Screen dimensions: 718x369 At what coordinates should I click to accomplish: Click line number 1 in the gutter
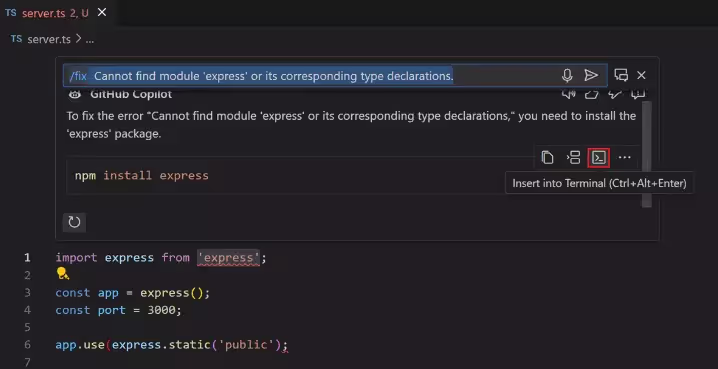pyautogui.click(x=27, y=258)
